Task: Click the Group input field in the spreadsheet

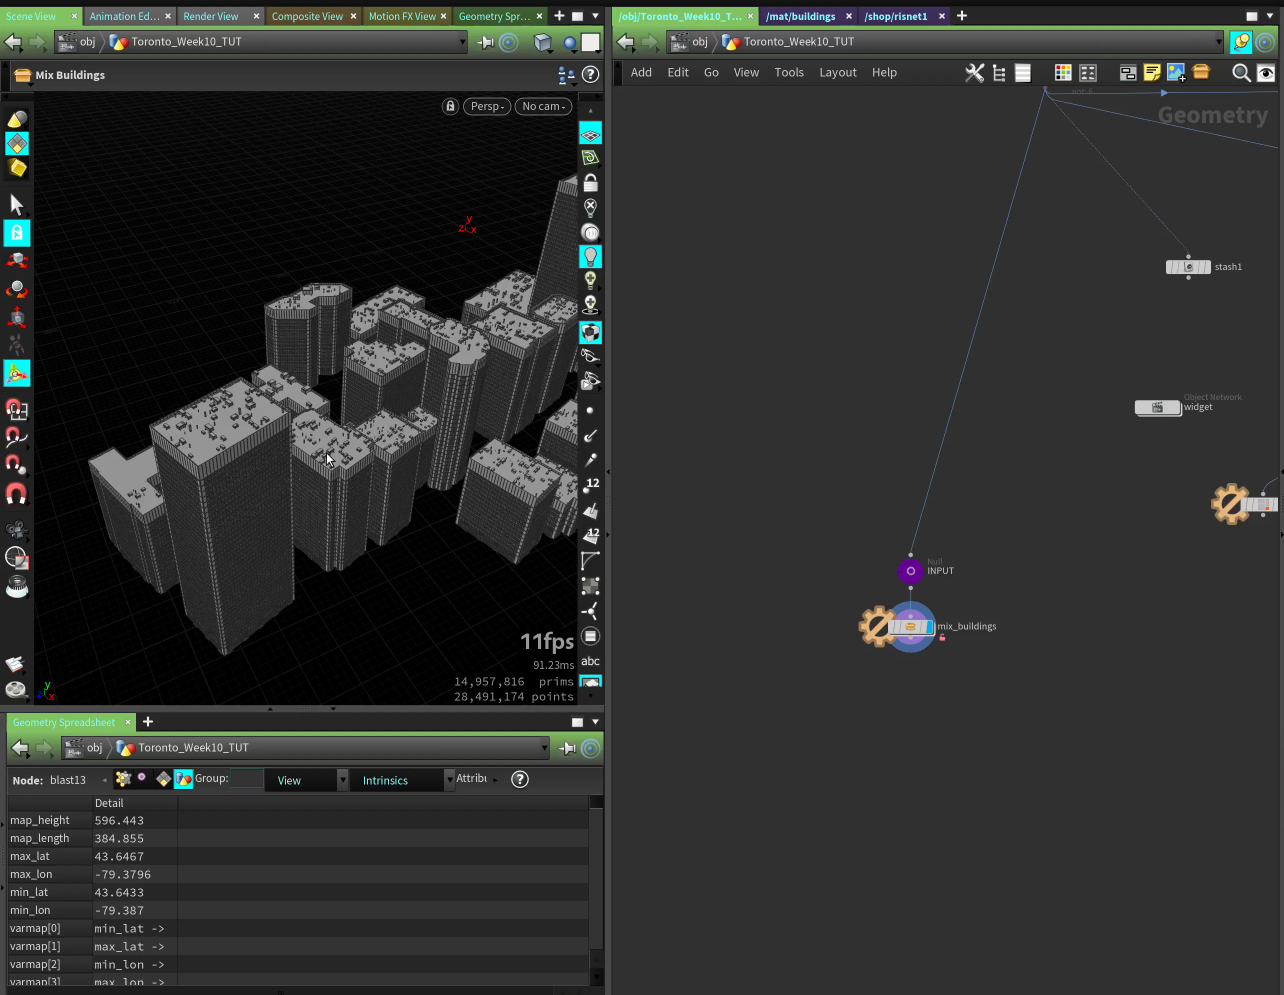Action: [245, 779]
